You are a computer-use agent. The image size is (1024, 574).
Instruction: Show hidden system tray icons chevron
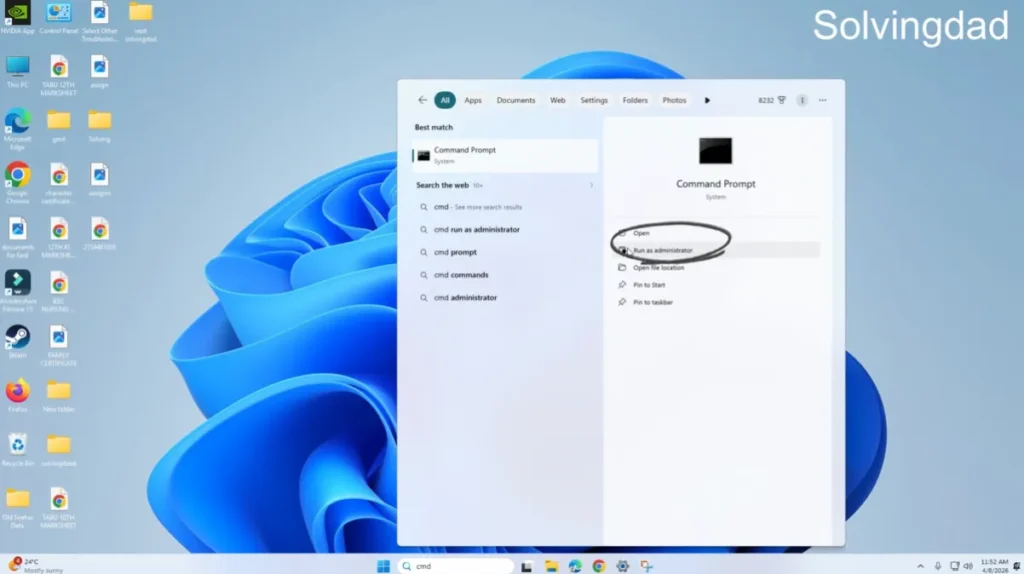(x=937, y=566)
